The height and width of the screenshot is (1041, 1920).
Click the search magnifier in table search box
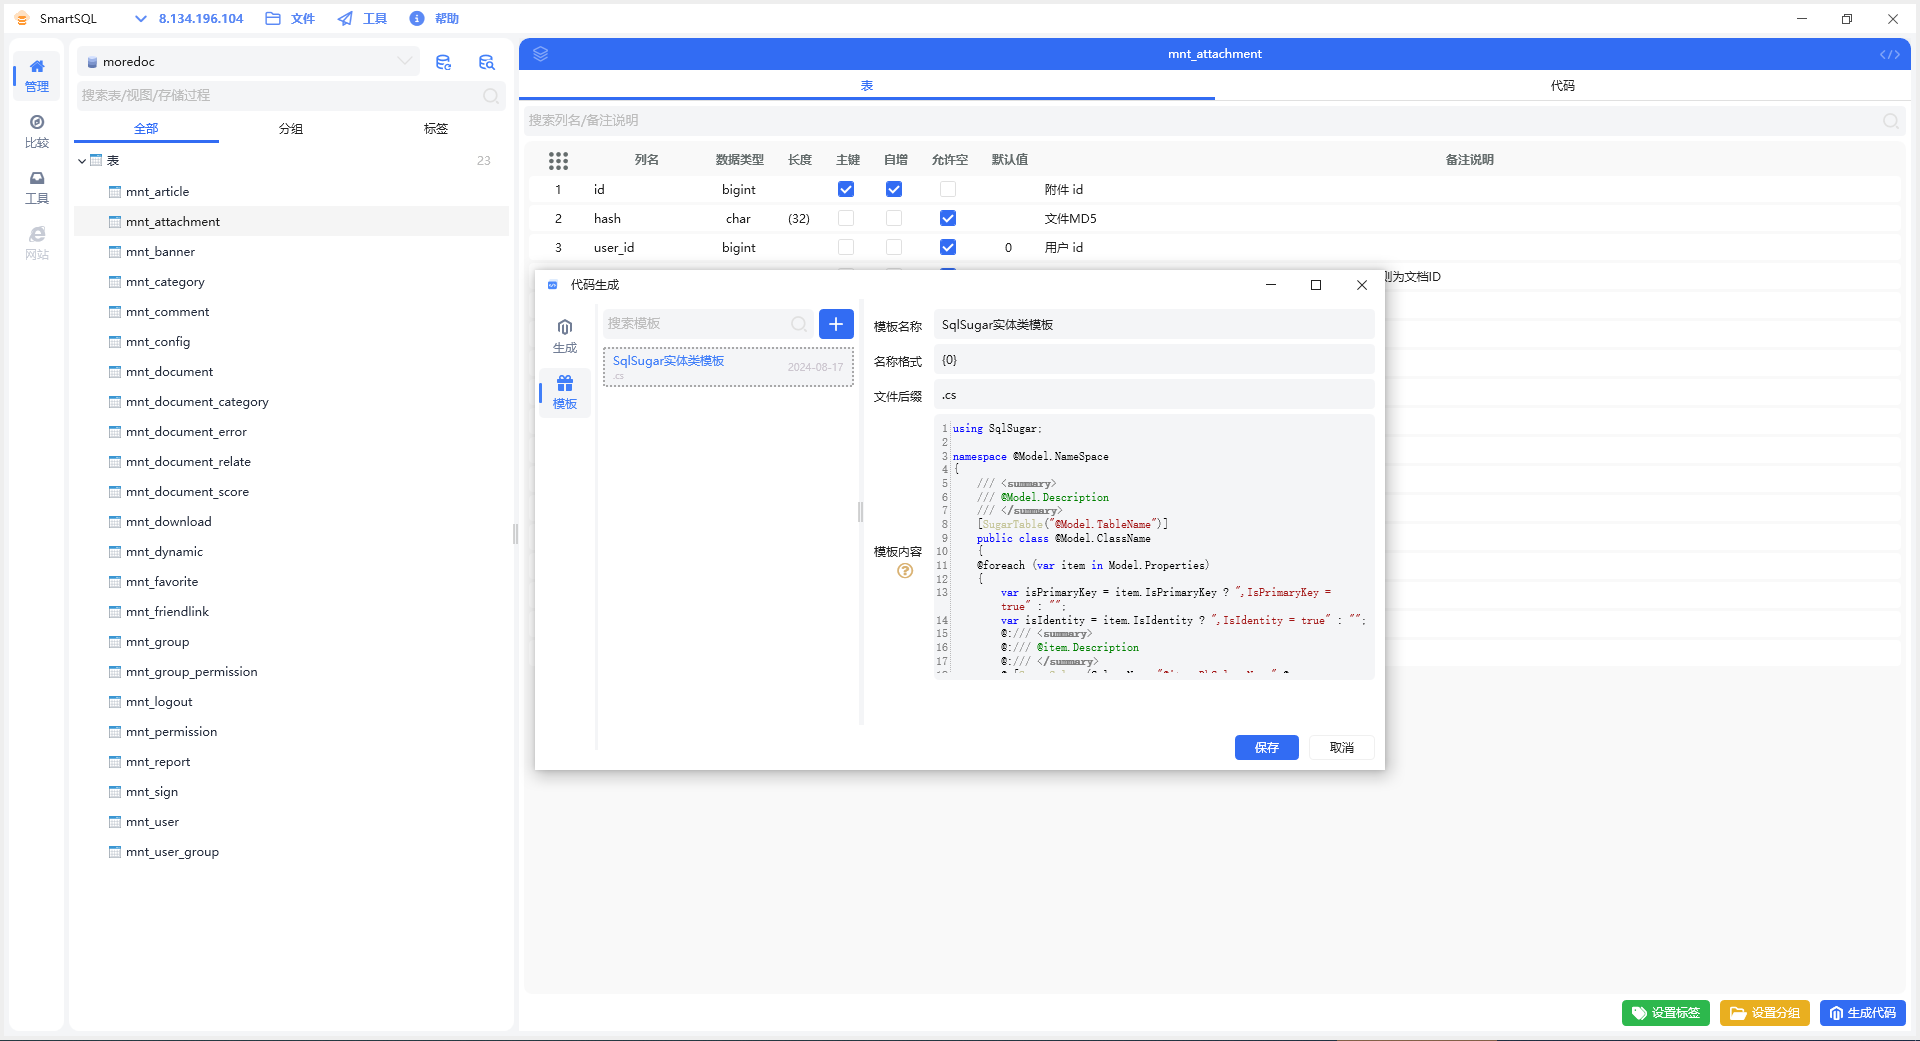pyautogui.click(x=491, y=96)
